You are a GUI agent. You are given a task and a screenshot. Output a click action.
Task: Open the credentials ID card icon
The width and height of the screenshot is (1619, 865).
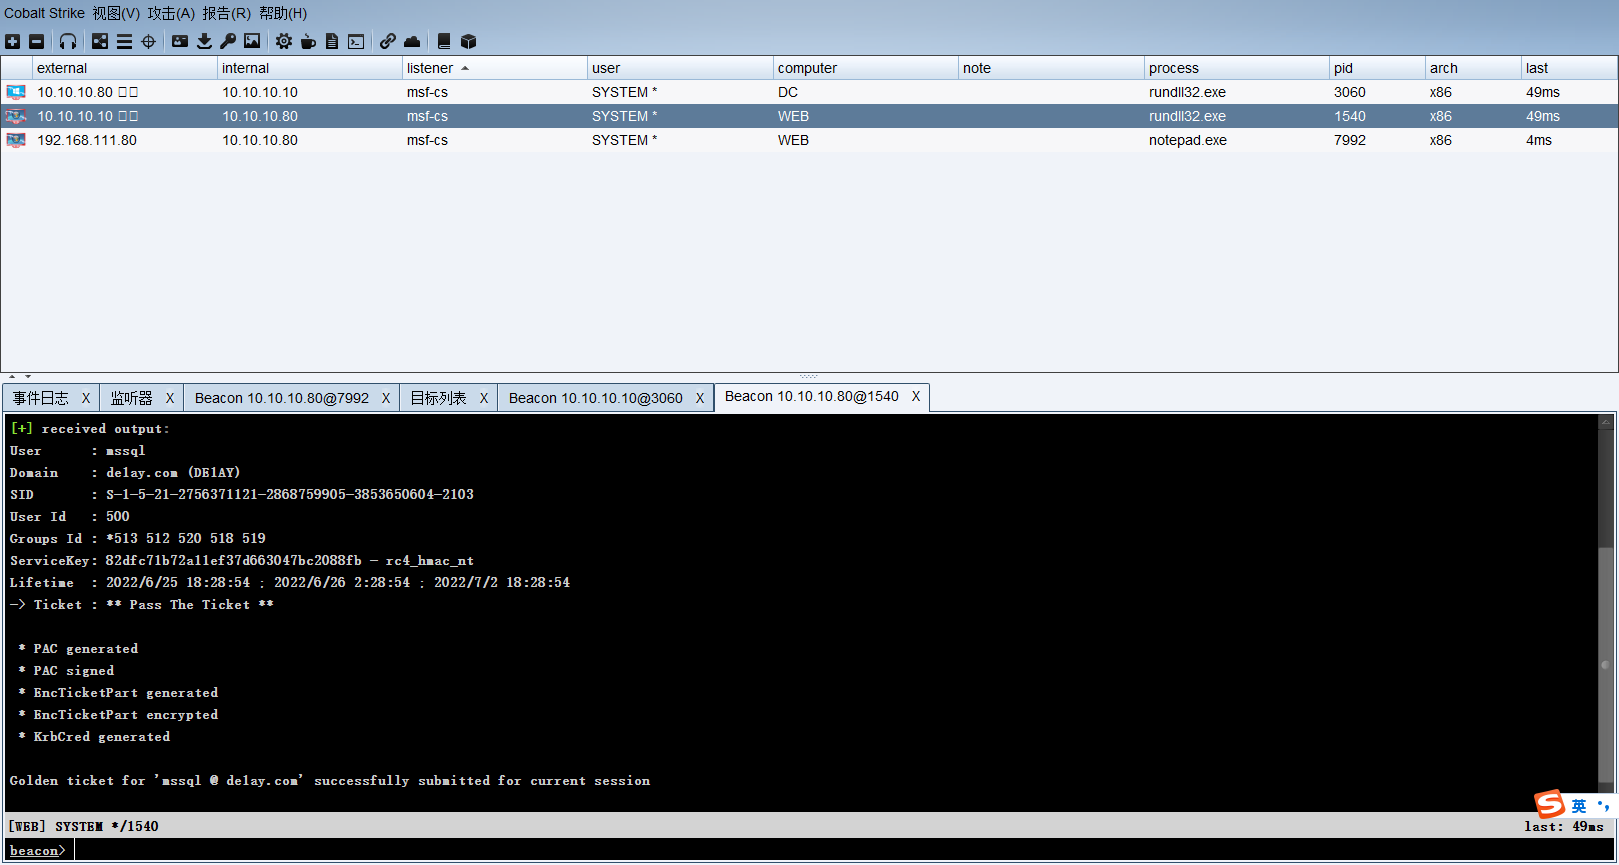tap(180, 41)
